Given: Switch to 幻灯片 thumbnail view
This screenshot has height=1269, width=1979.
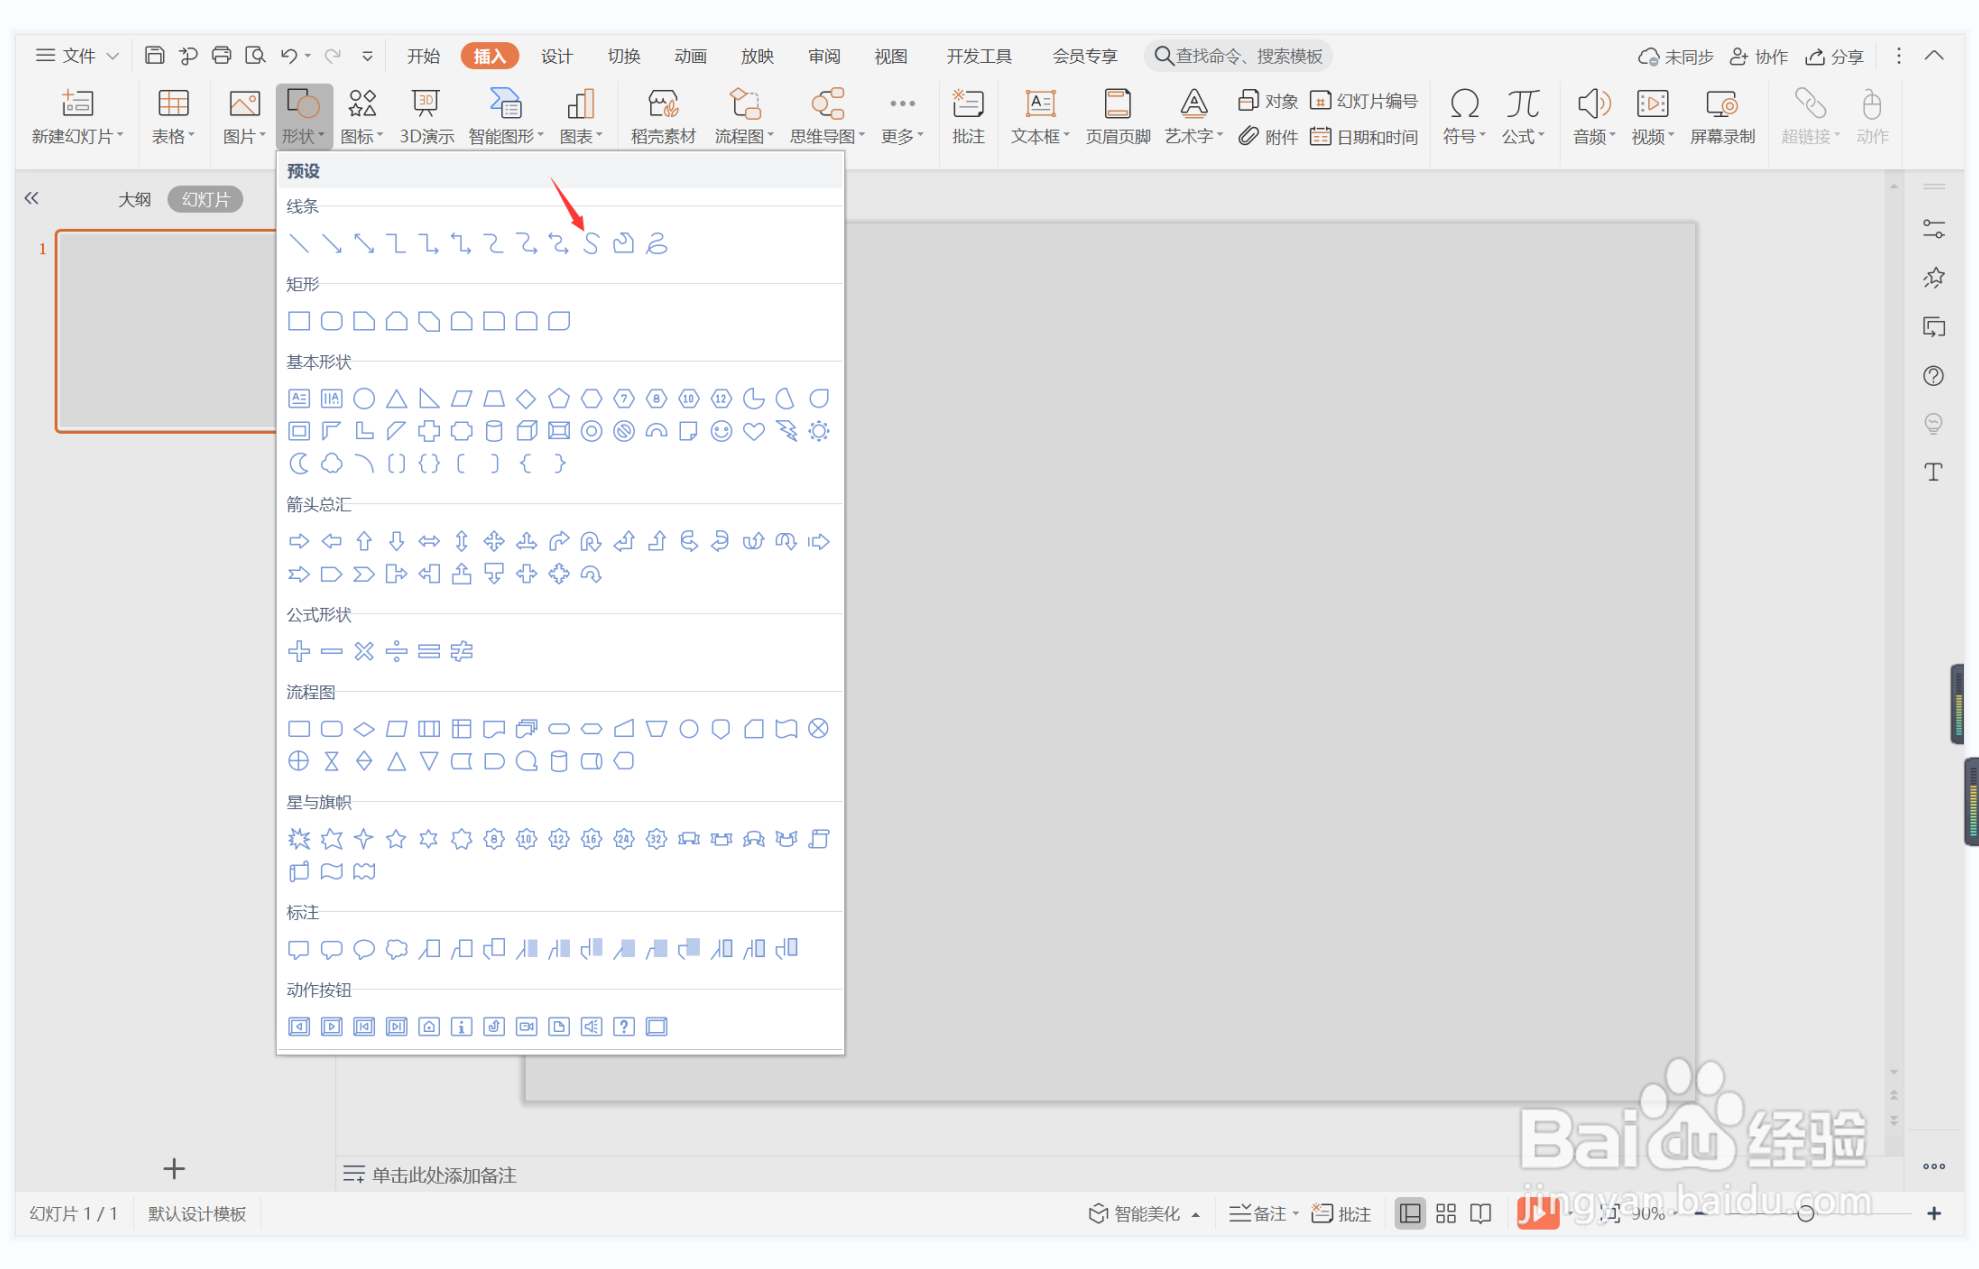Looking at the screenshot, I should 205,199.
